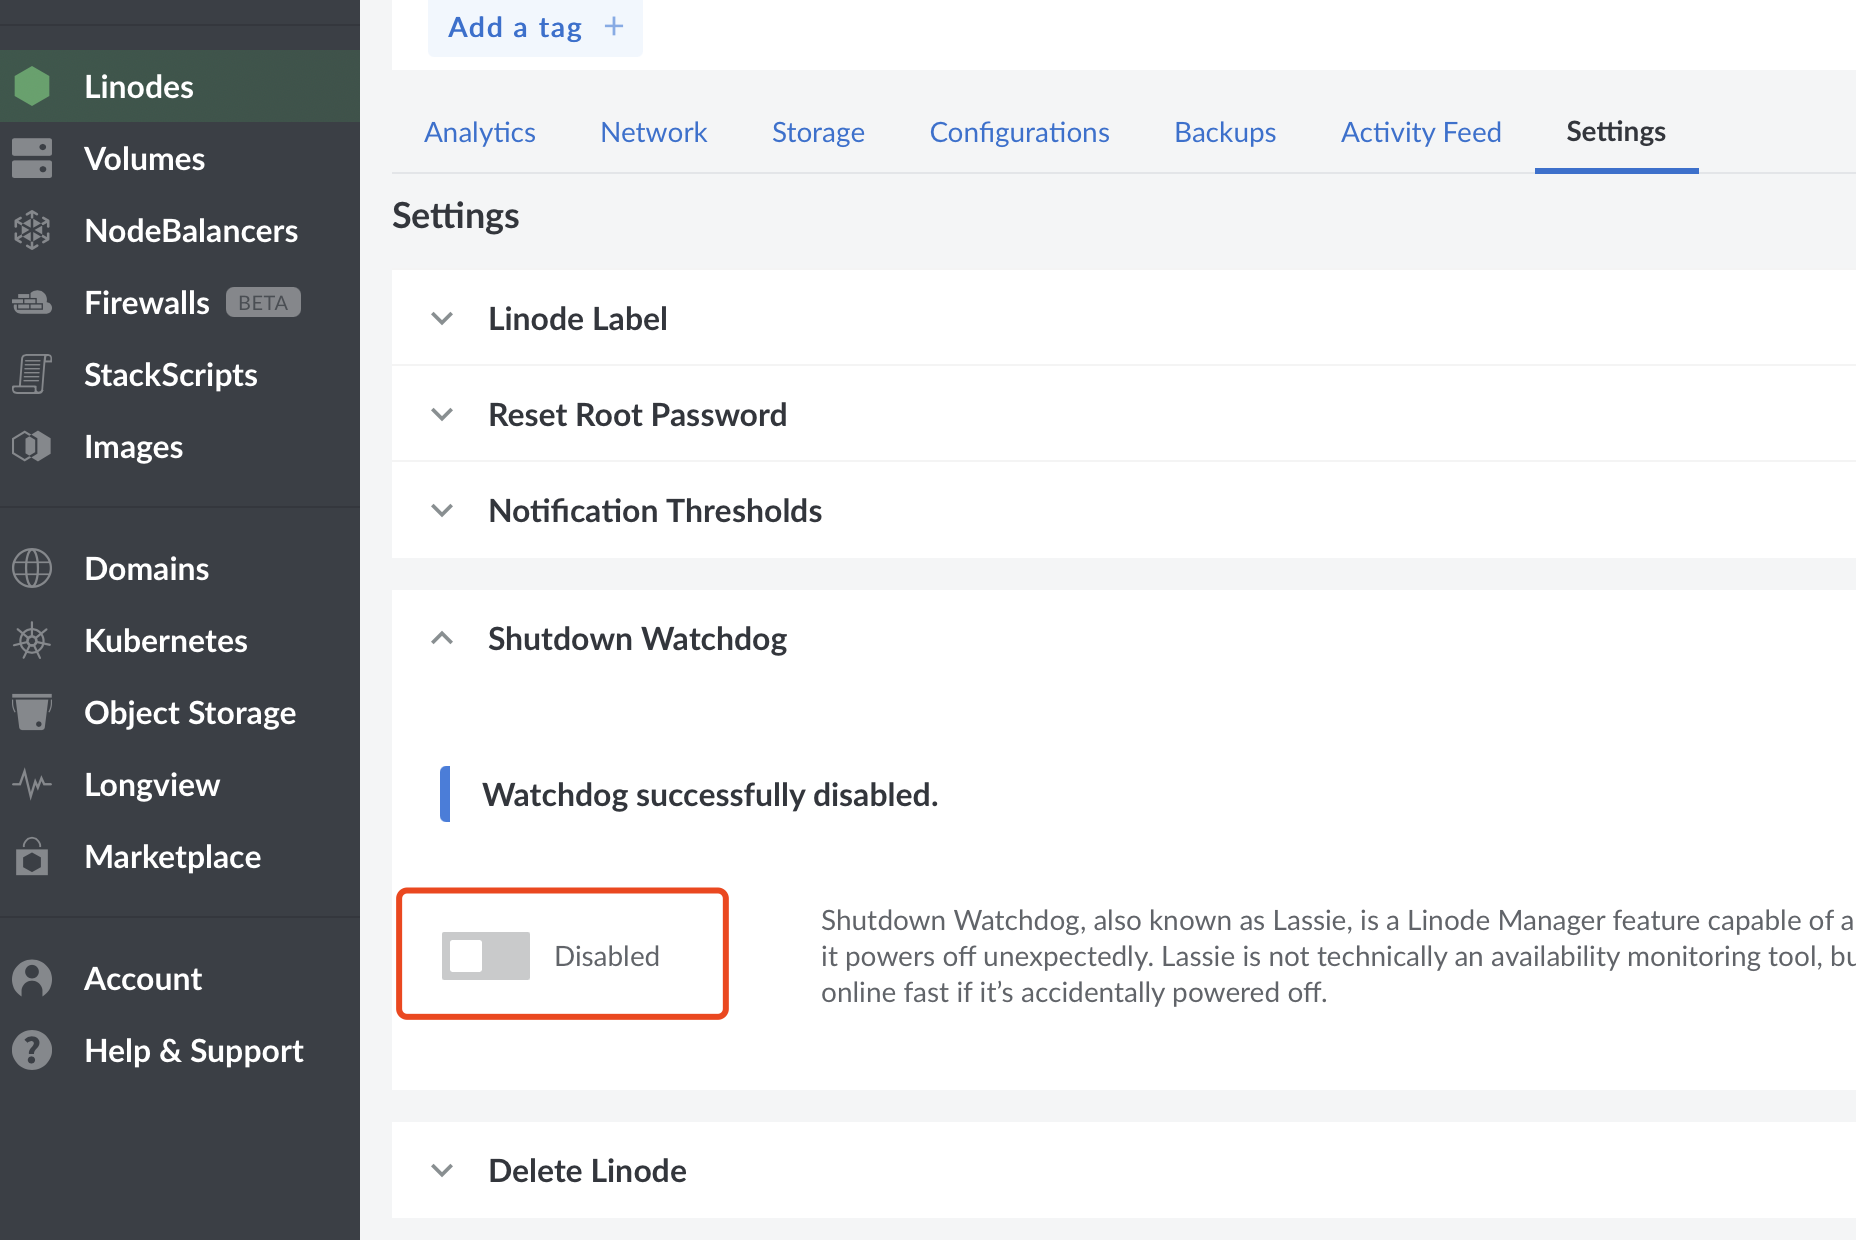Screen dimensions: 1856x1240
Task: Click the NodeBalancers icon
Action: tap(32, 231)
